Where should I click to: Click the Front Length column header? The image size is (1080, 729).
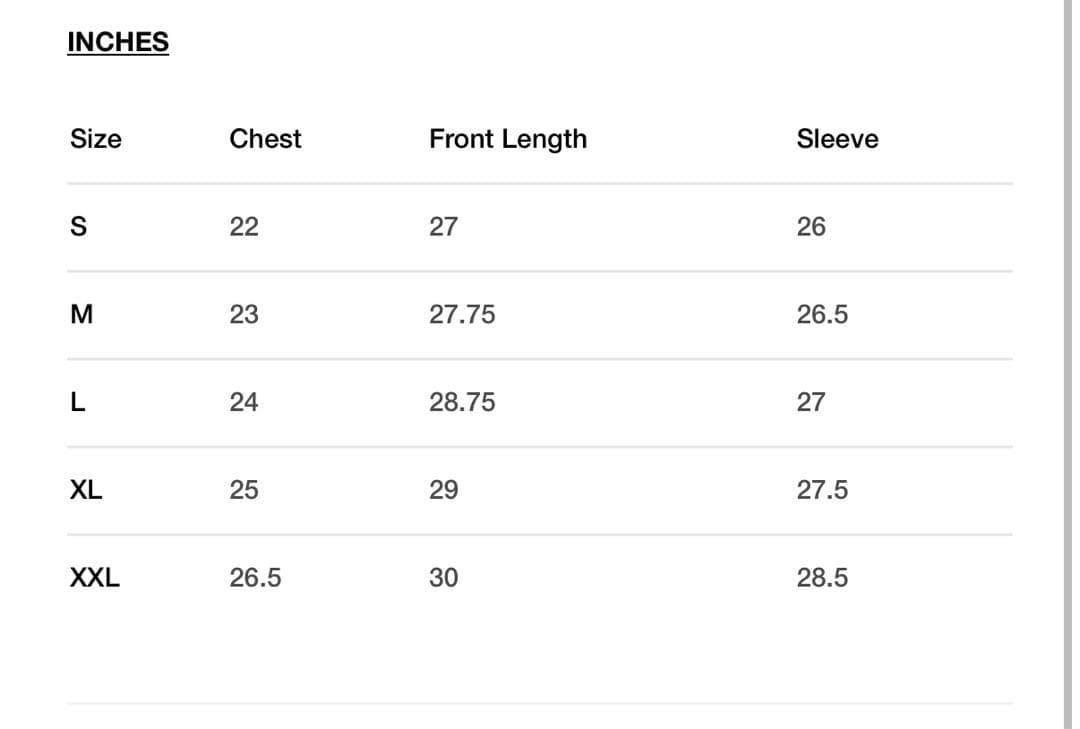click(x=508, y=139)
